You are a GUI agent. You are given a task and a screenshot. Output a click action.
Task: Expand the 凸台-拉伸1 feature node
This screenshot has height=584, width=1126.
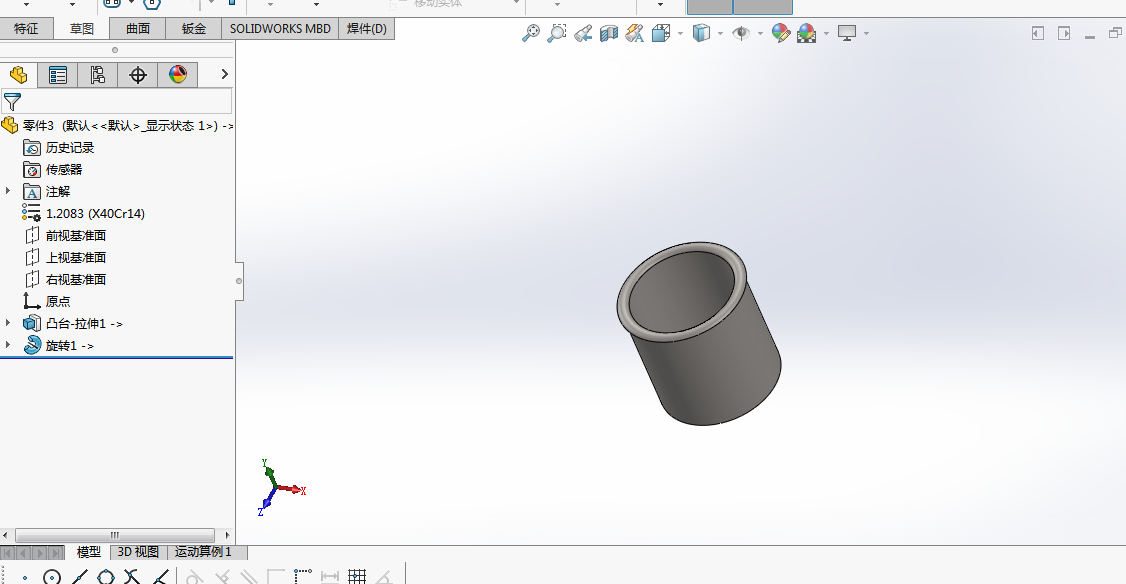point(8,323)
